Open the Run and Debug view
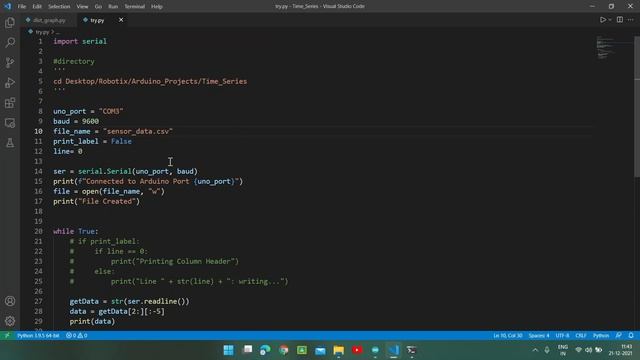The height and width of the screenshot is (360, 640). 10,82
